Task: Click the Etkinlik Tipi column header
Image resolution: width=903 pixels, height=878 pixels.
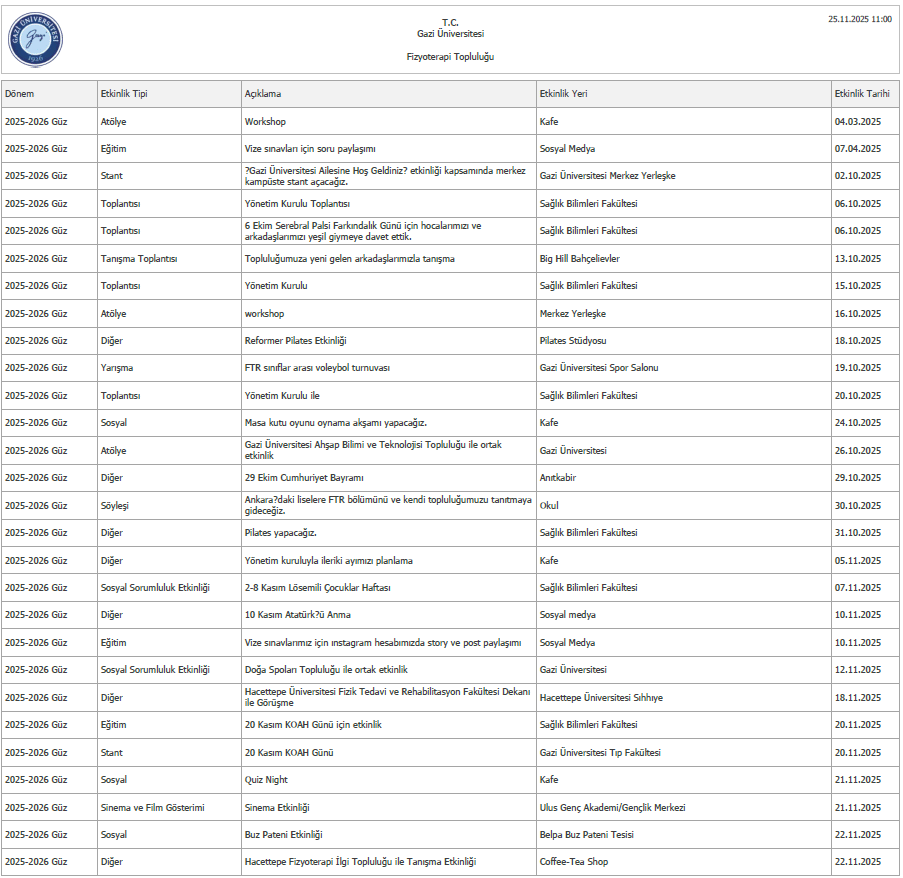Action: 124,94
